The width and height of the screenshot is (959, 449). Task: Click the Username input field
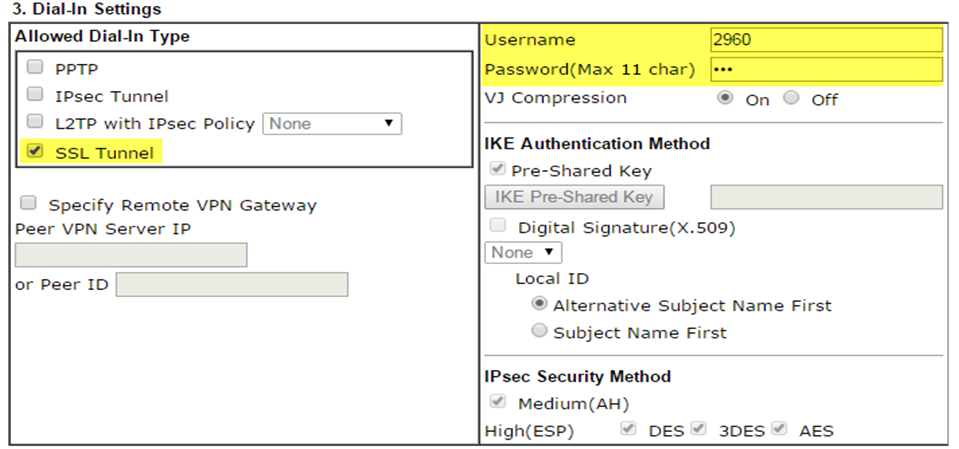[x=825, y=40]
